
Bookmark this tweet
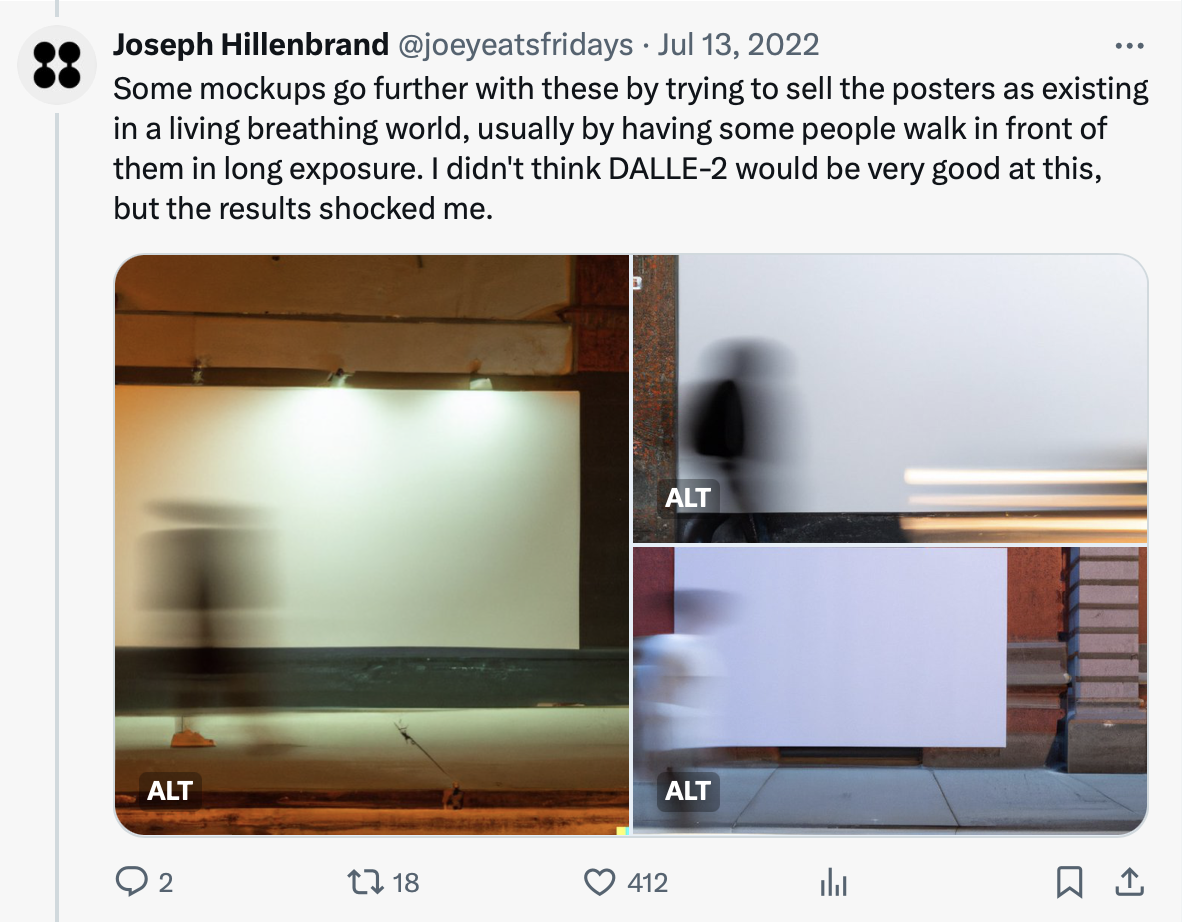point(1069,881)
